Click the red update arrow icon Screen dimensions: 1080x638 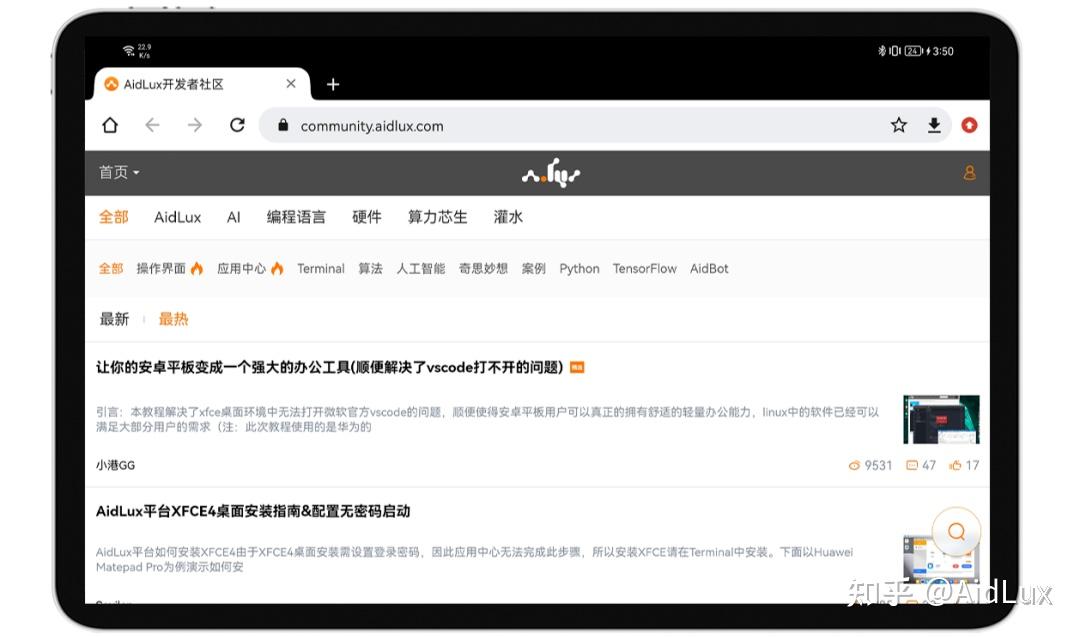pyautogui.click(x=969, y=125)
